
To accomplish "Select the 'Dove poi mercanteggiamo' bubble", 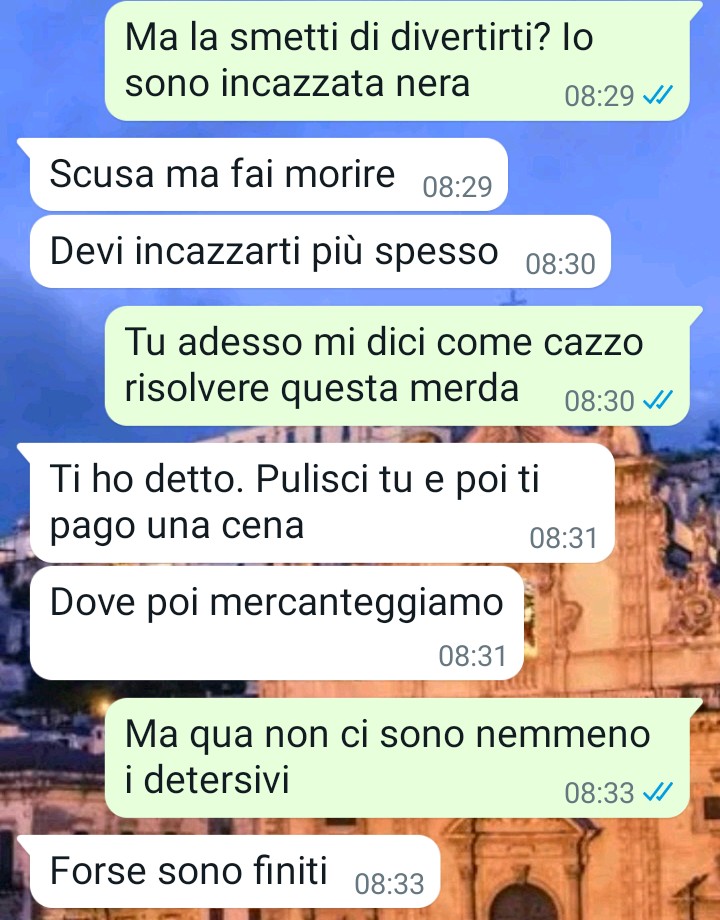I will pyautogui.click(x=276, y=624).
